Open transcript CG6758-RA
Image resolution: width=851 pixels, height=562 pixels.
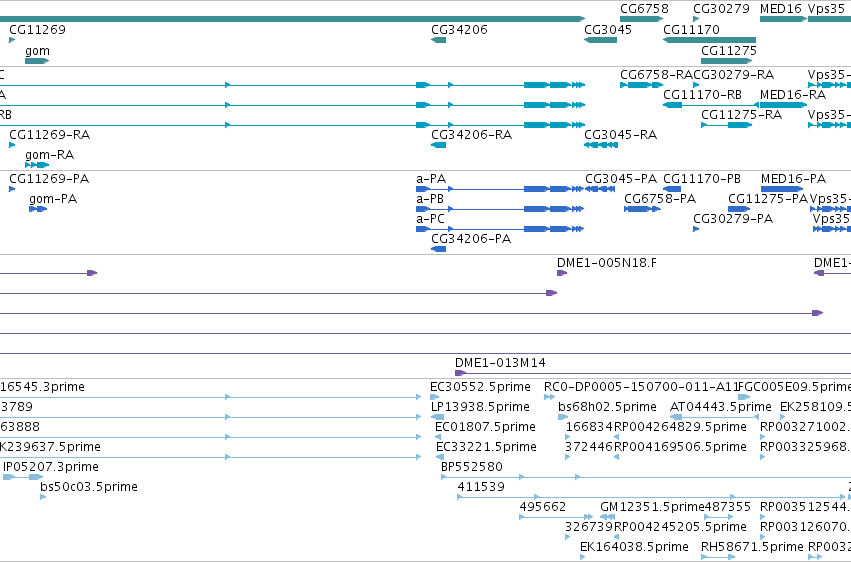click(x=642, y=85)
